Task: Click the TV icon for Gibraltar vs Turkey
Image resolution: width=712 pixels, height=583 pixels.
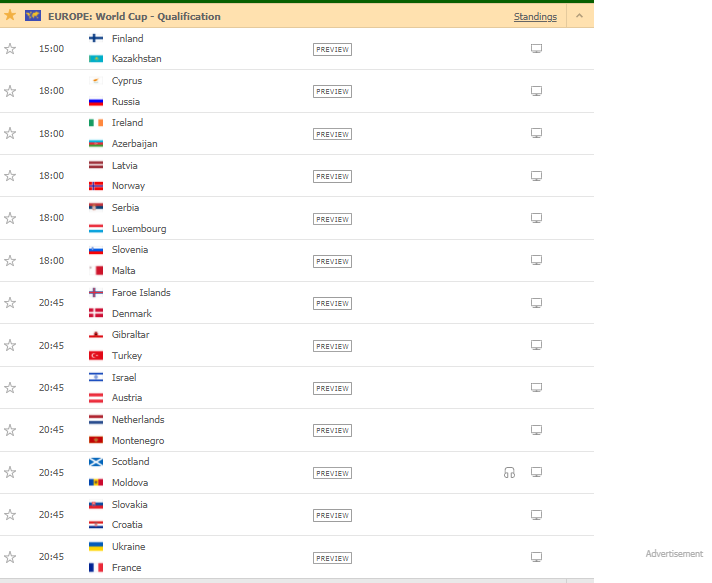Action: tap(536, 345)
